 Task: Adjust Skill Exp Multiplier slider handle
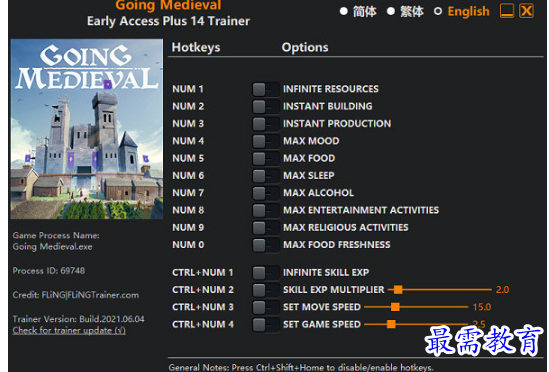coord(398,290)
